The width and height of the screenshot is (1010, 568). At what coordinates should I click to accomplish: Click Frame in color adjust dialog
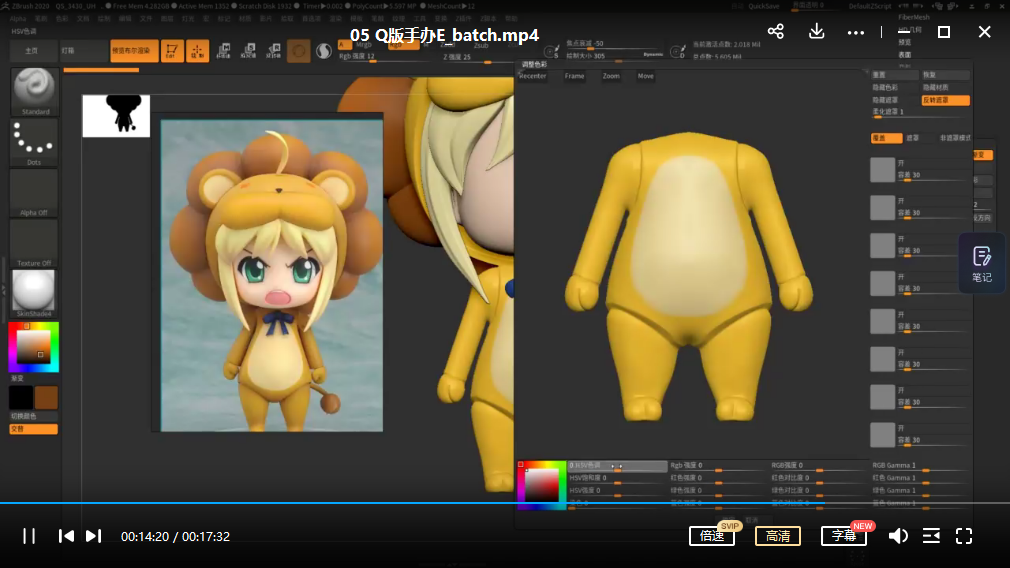(x=575, y=76)
